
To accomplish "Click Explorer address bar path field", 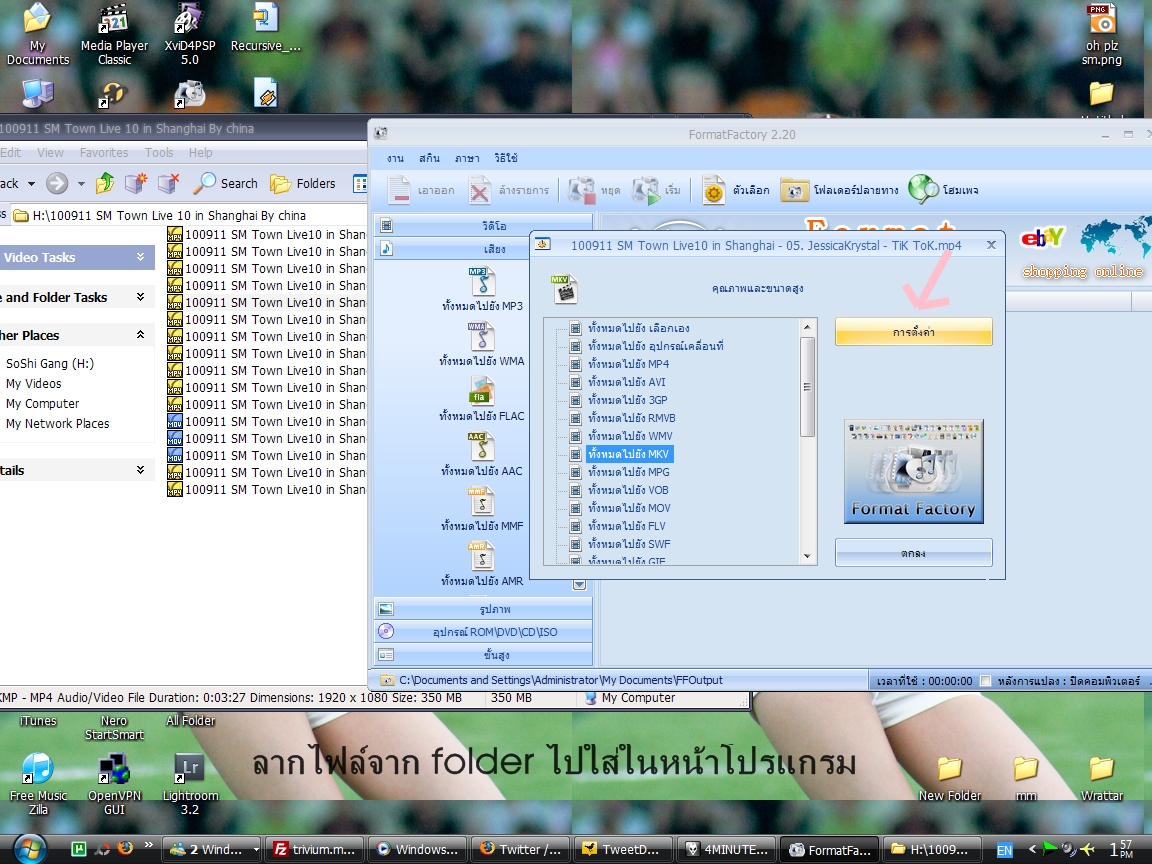I will [190, 215].
